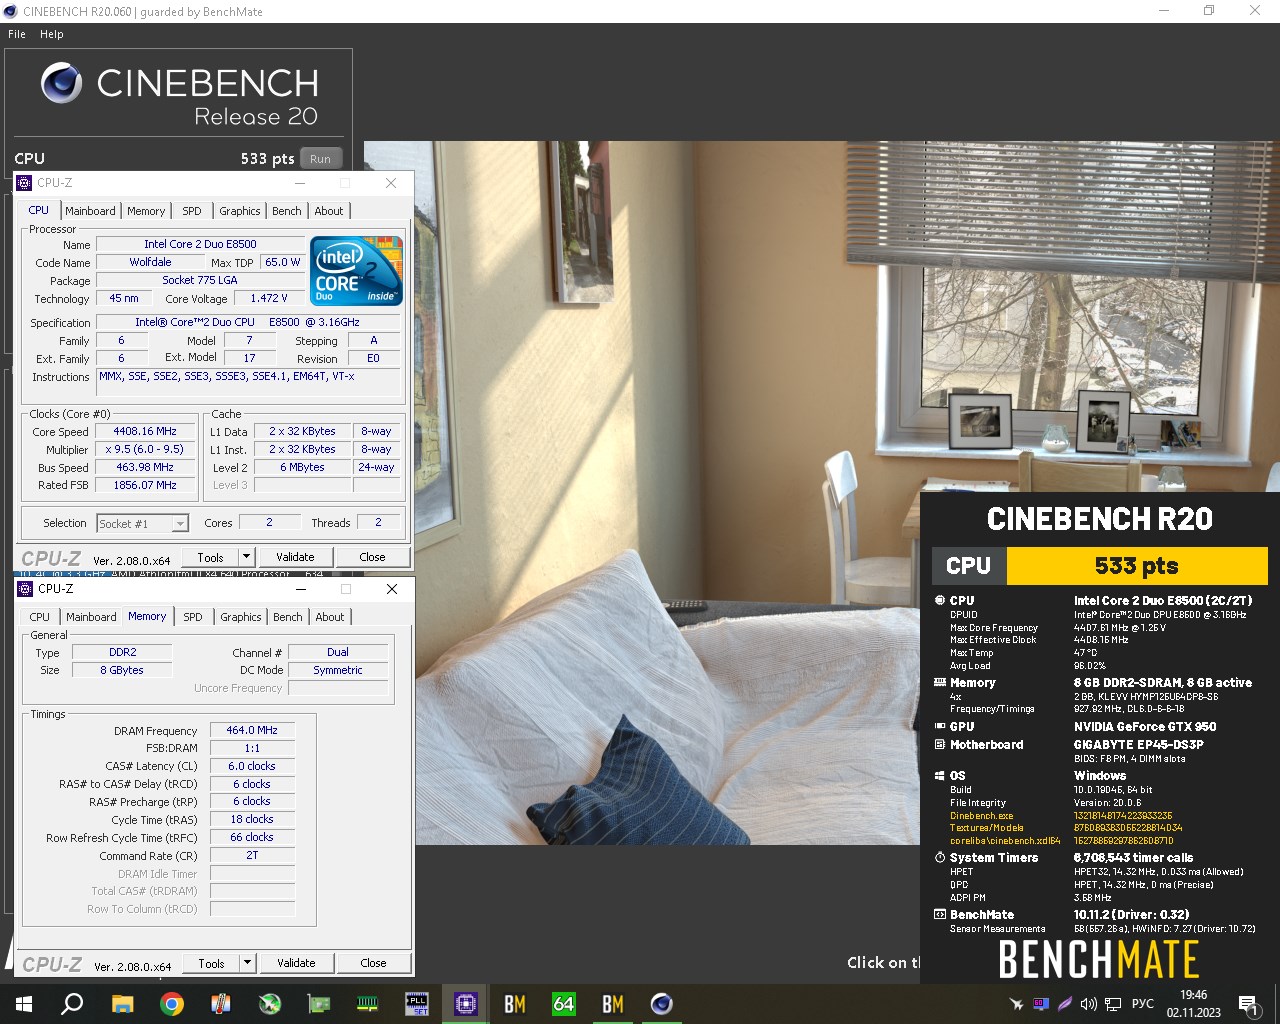
Task: Click Close button in upper CPU-Z window
Action: [372, 557]
